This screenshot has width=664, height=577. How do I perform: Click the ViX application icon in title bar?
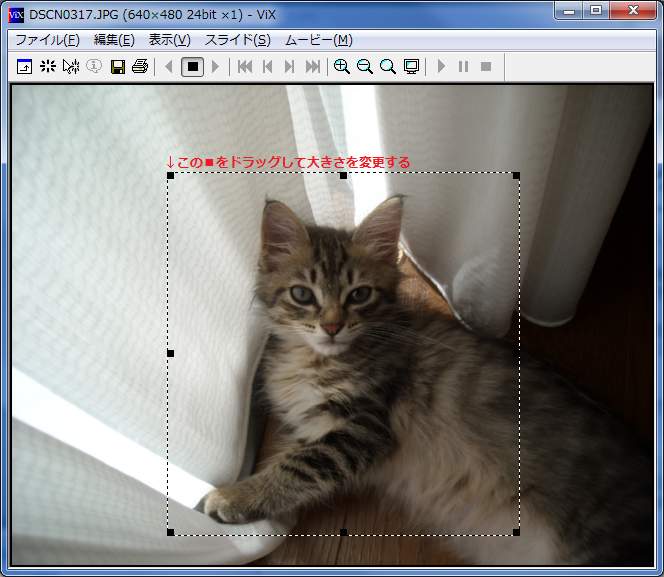pos(16,15)
